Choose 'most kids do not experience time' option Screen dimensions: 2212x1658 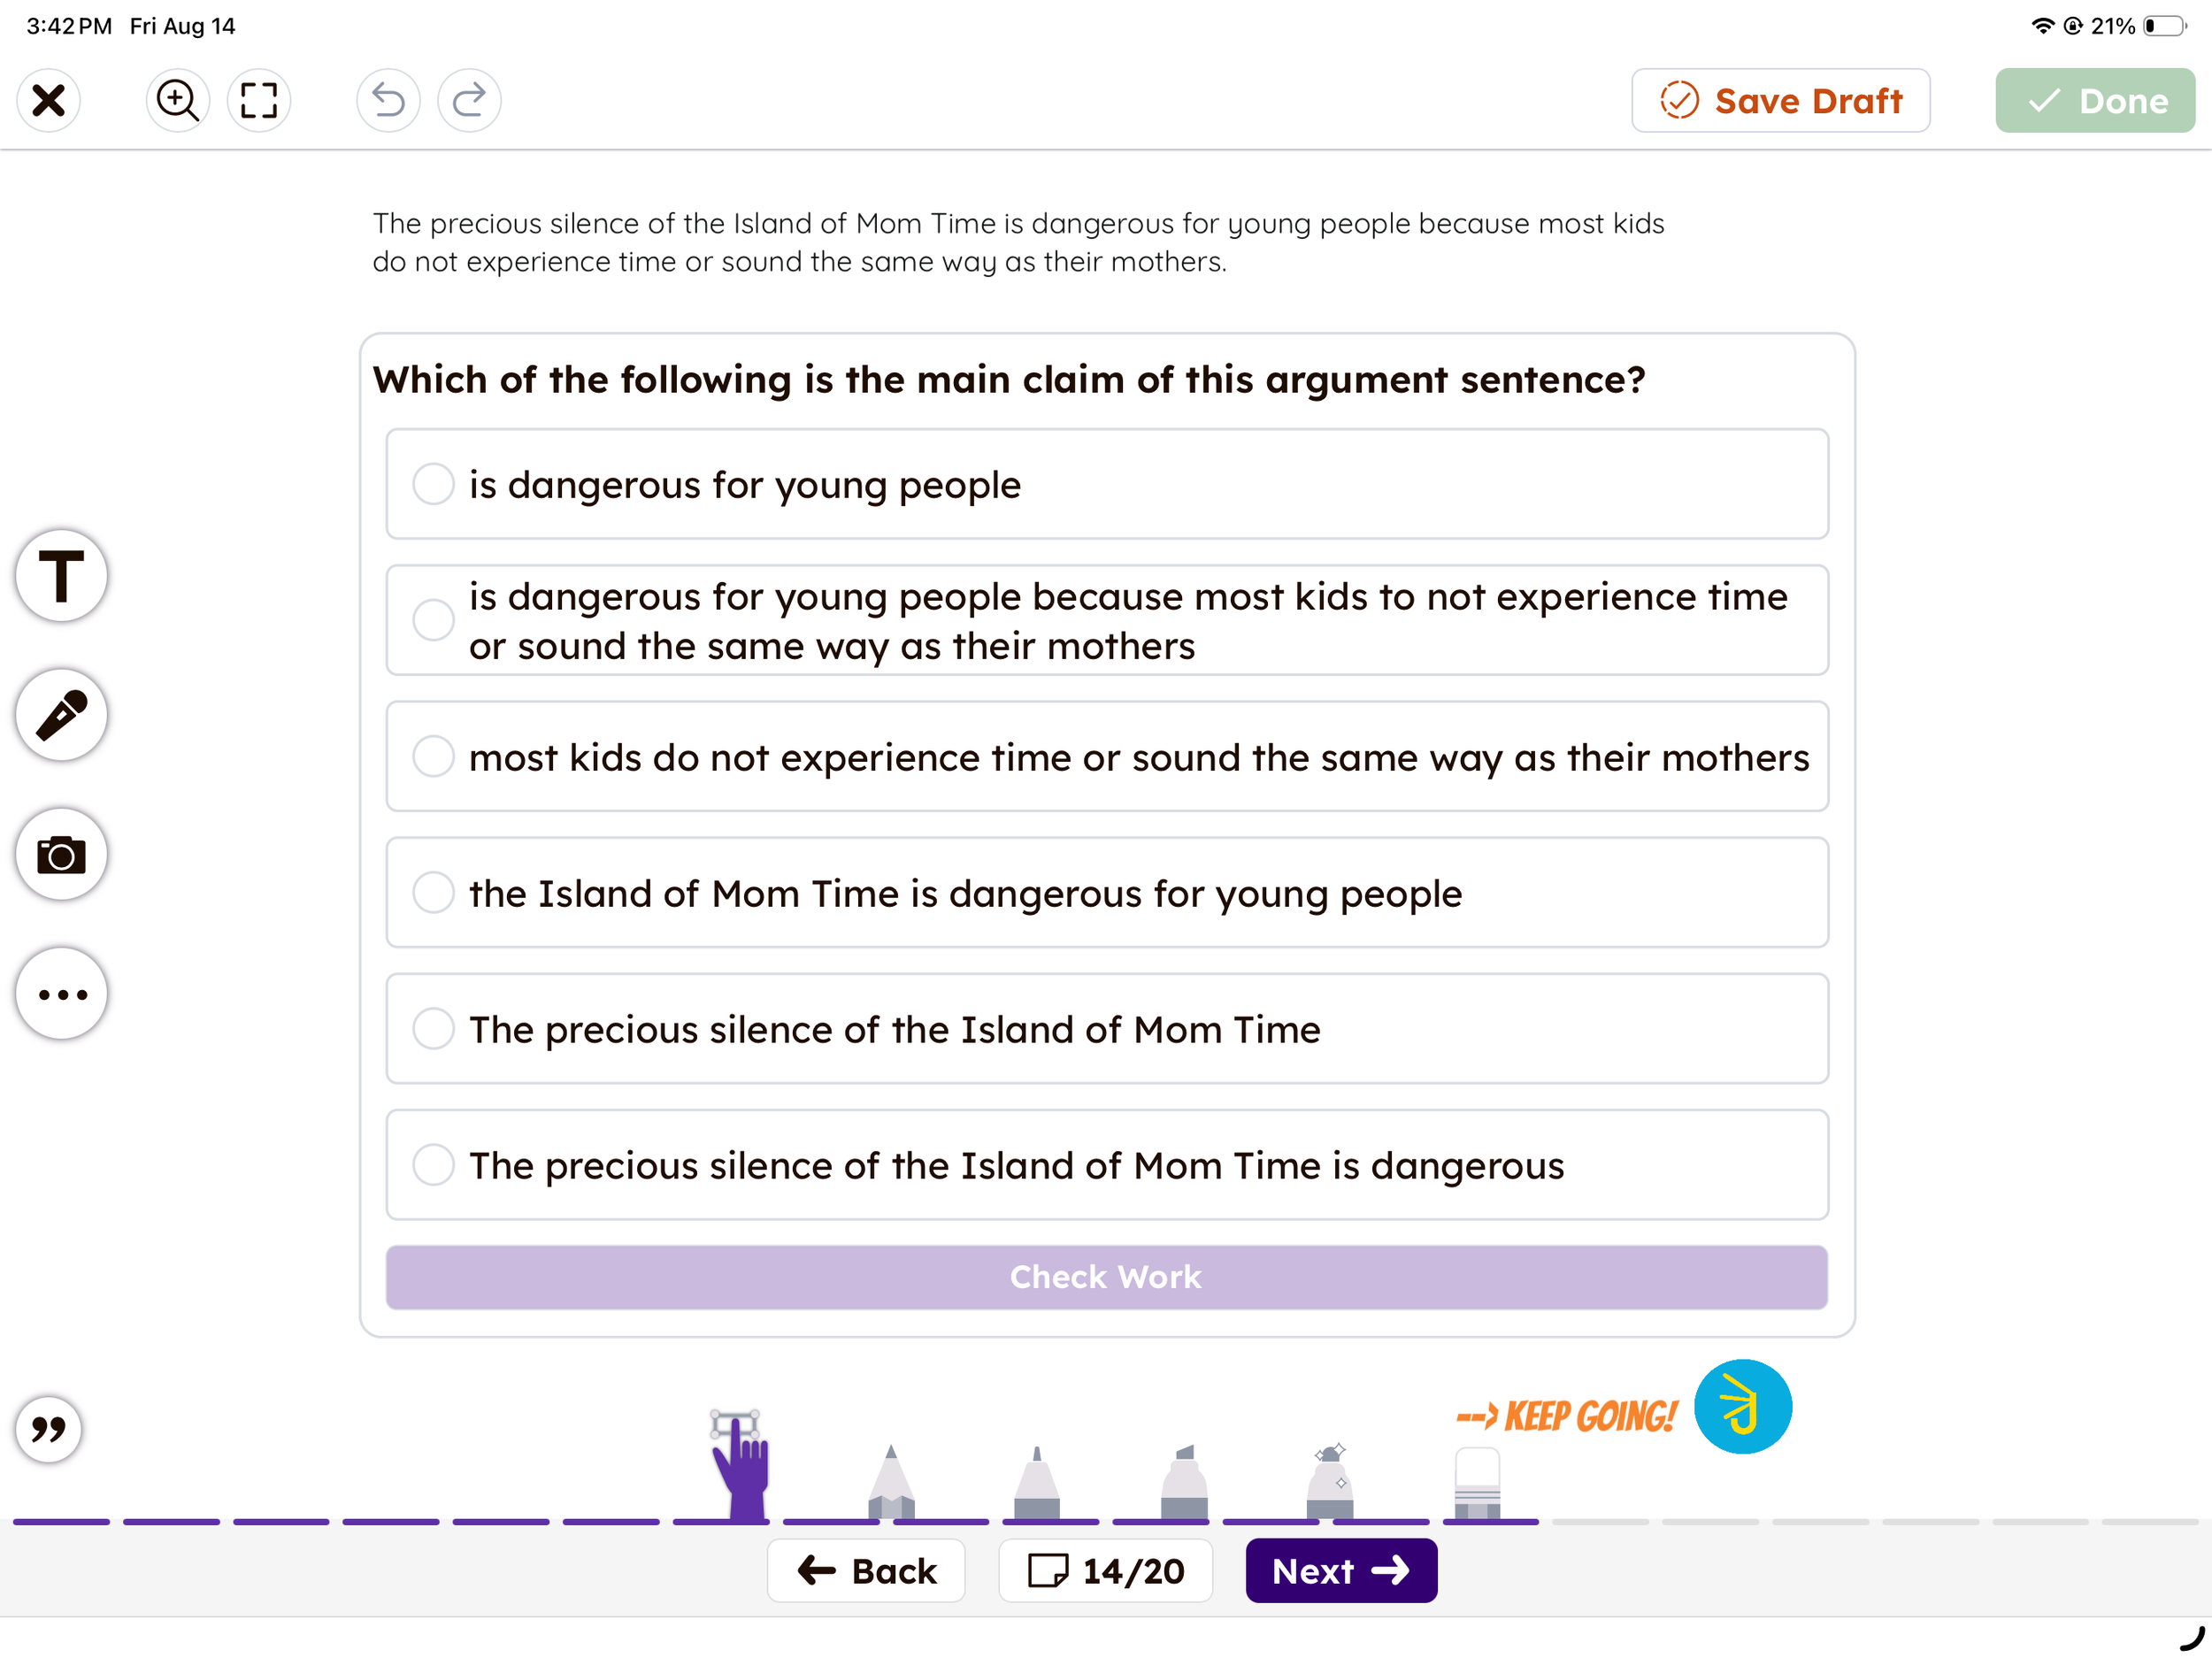click(1107, 757)
